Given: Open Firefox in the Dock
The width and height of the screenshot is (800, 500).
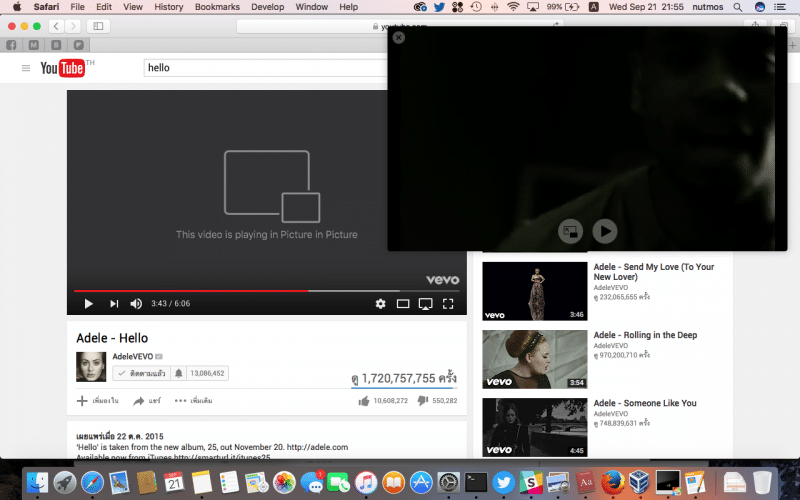Looking at the screenshot, I should click(613, 482).
